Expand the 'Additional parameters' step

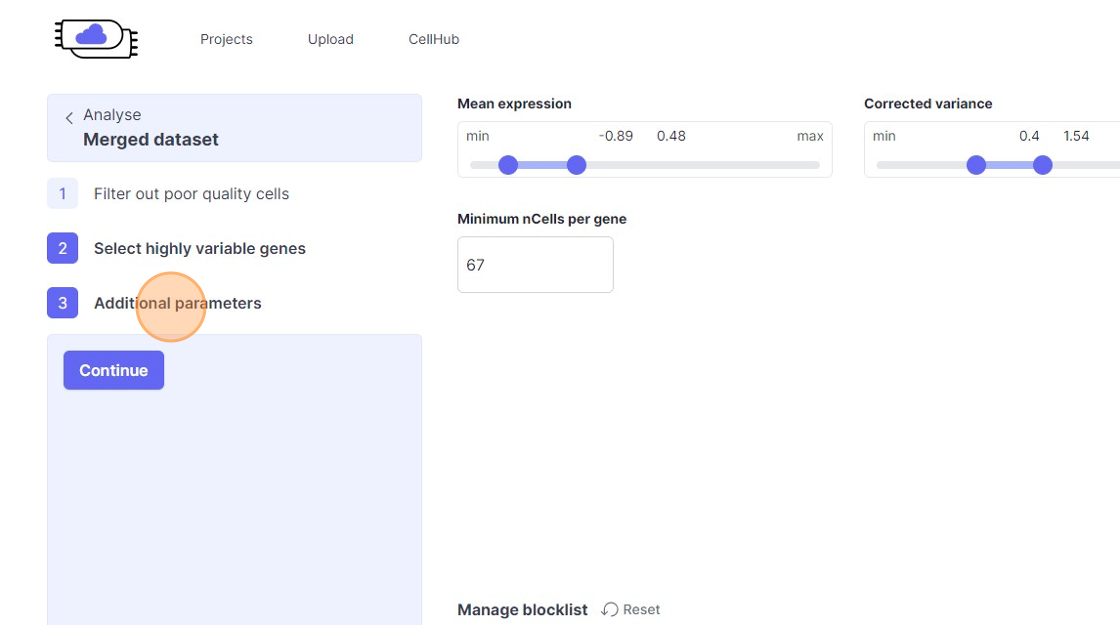(178, 303)
